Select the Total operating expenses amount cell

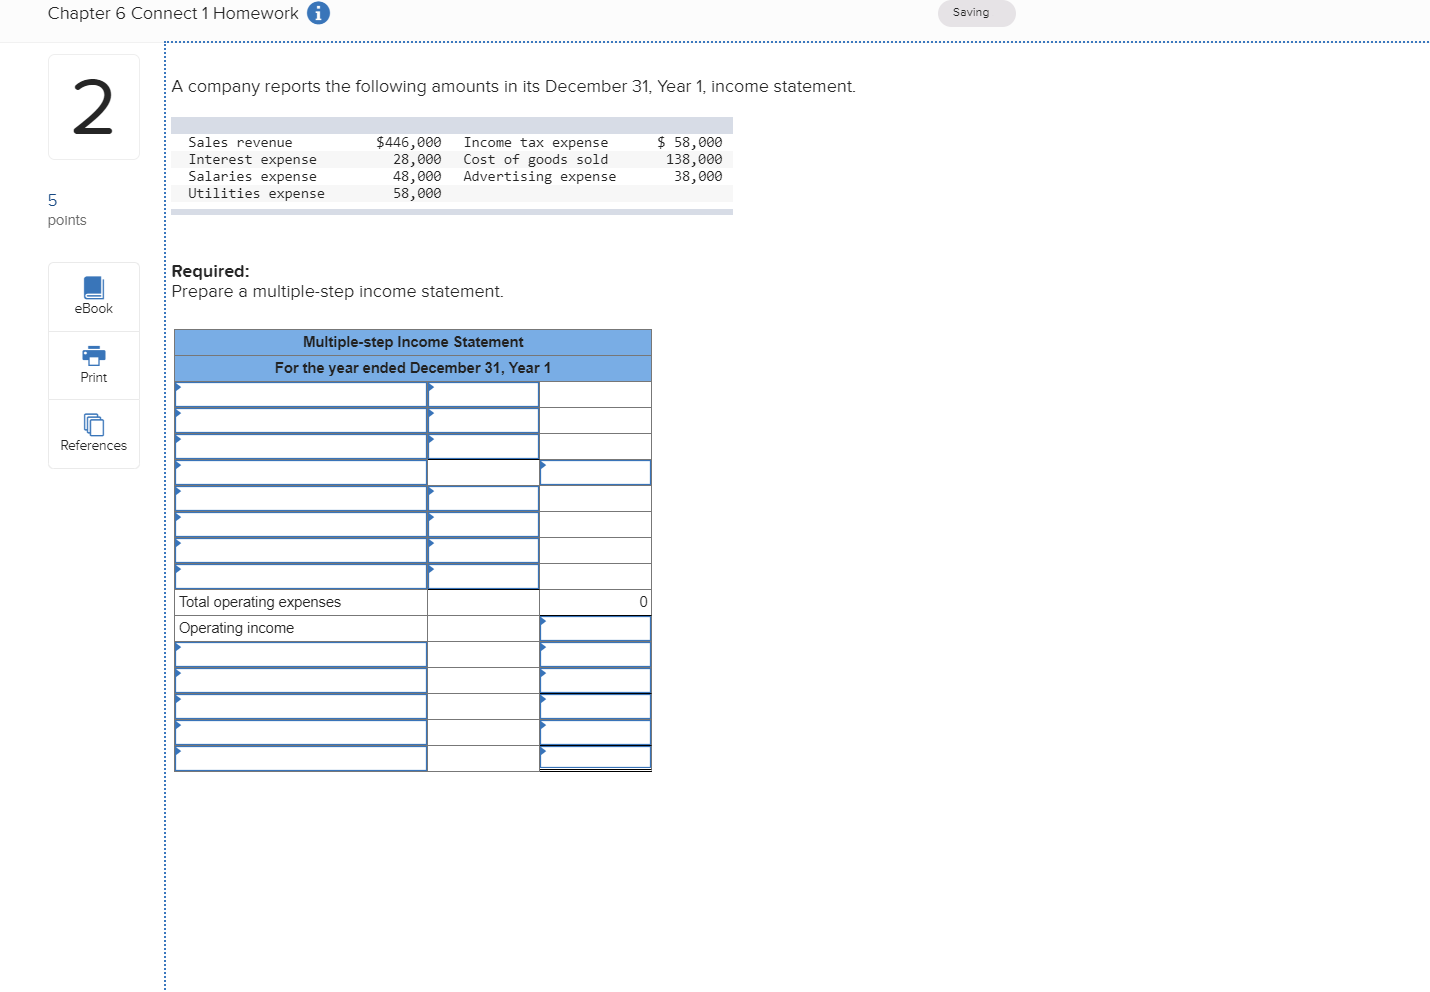(x=595, y=601)
